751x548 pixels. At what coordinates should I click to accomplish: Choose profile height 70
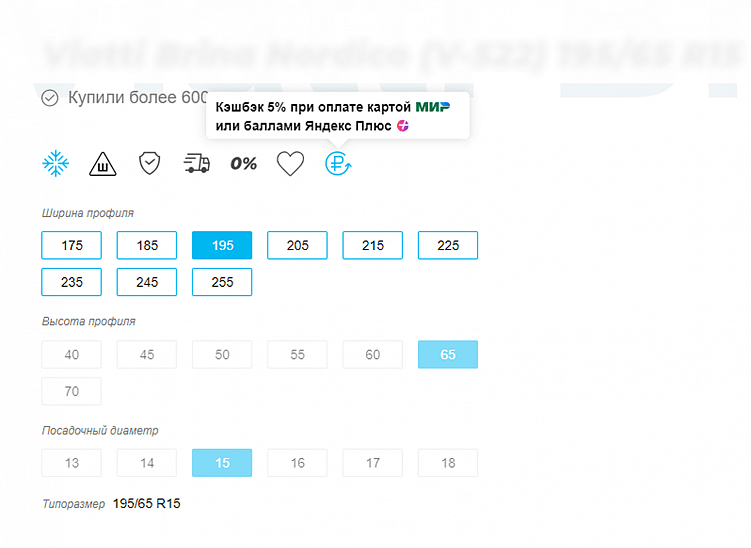(x=72, y=391)
